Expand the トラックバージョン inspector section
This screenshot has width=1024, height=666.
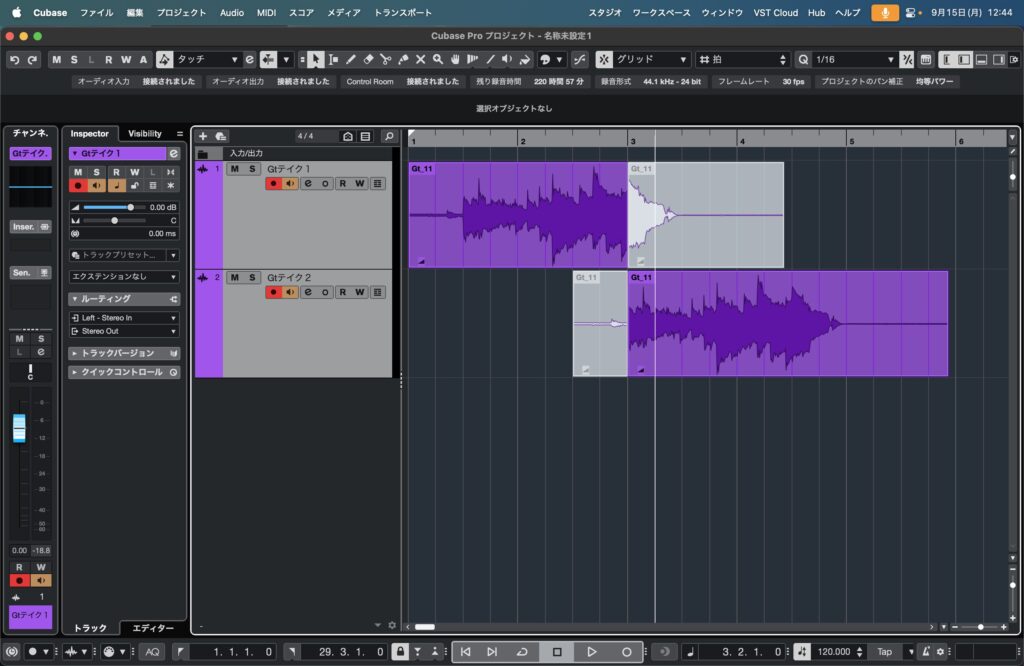[x=118, y=353]
